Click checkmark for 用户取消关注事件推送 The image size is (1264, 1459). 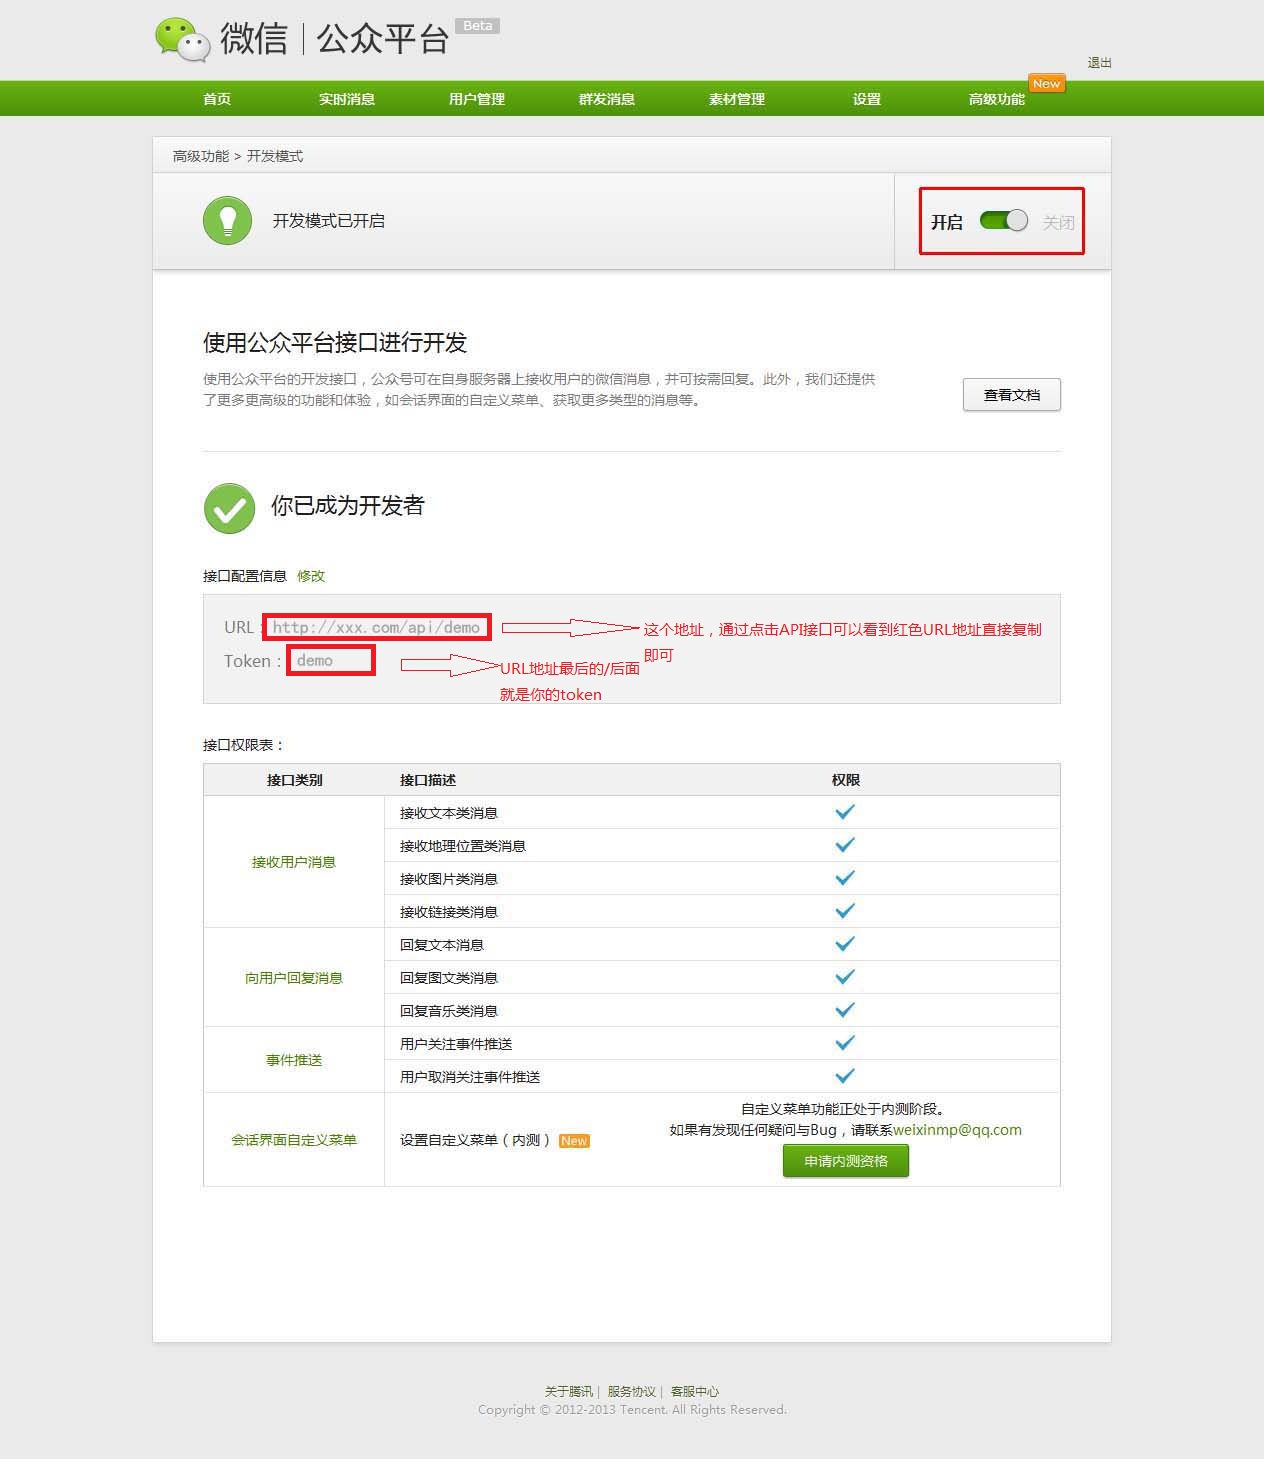(x=845, y=1076)
